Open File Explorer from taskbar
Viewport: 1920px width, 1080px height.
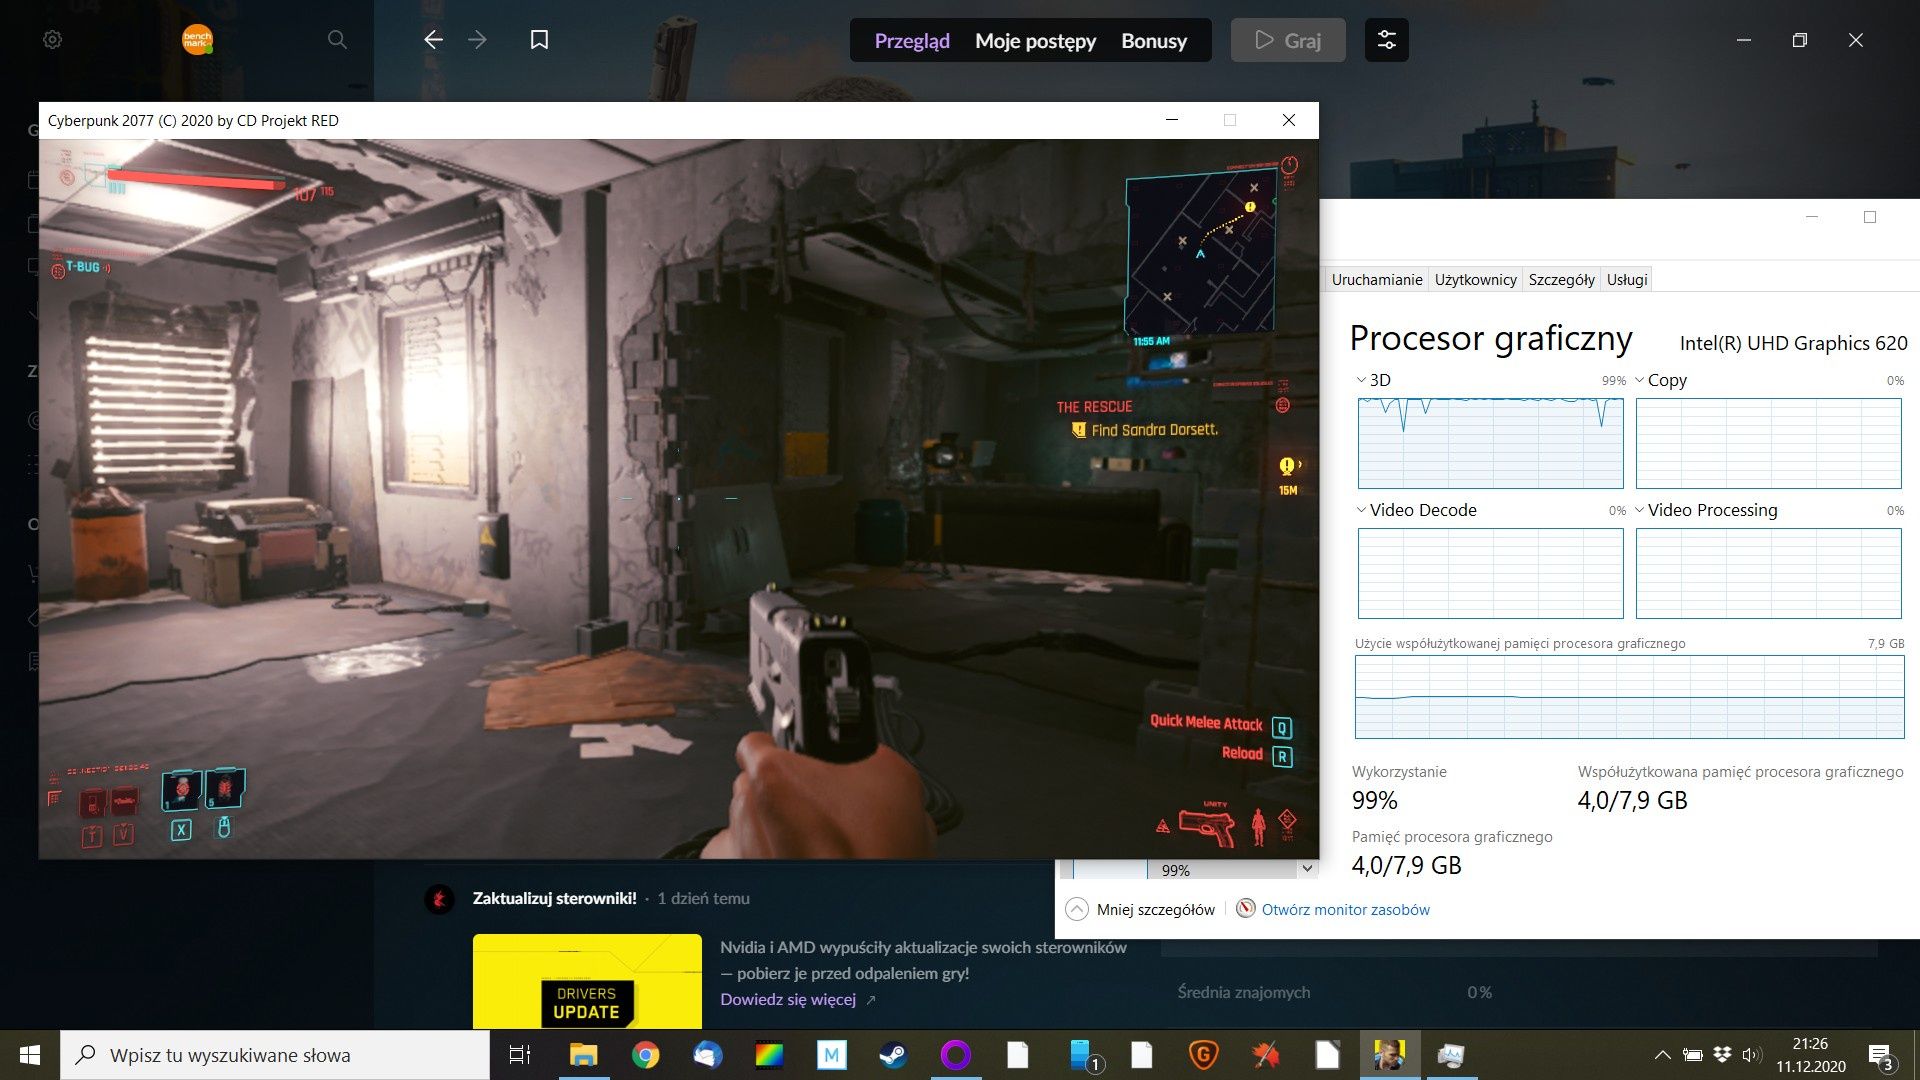click(x=583, y=1055)
